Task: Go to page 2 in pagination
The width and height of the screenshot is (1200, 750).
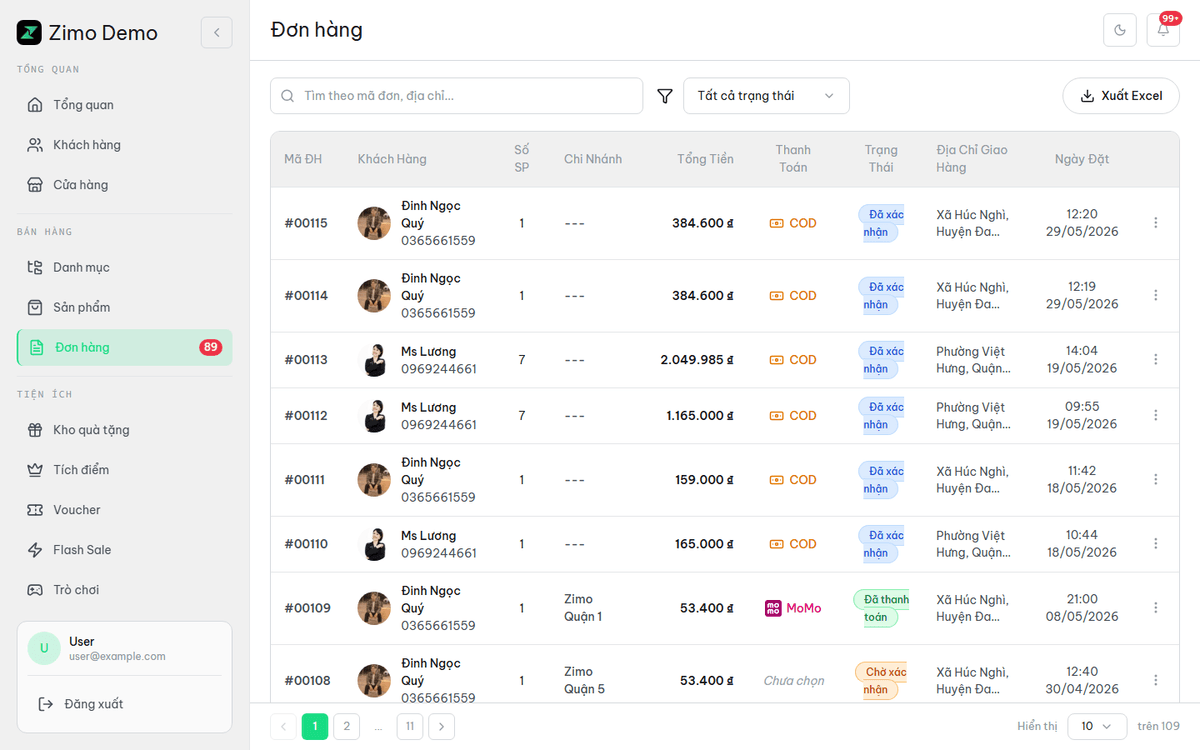Action: point(346,726)
